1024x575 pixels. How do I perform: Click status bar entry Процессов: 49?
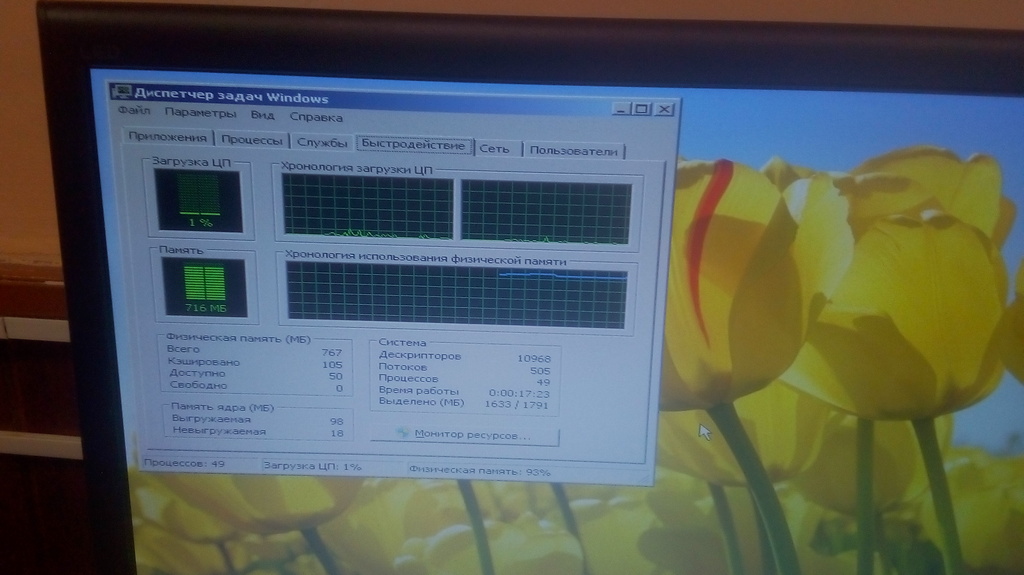(184, 463)
